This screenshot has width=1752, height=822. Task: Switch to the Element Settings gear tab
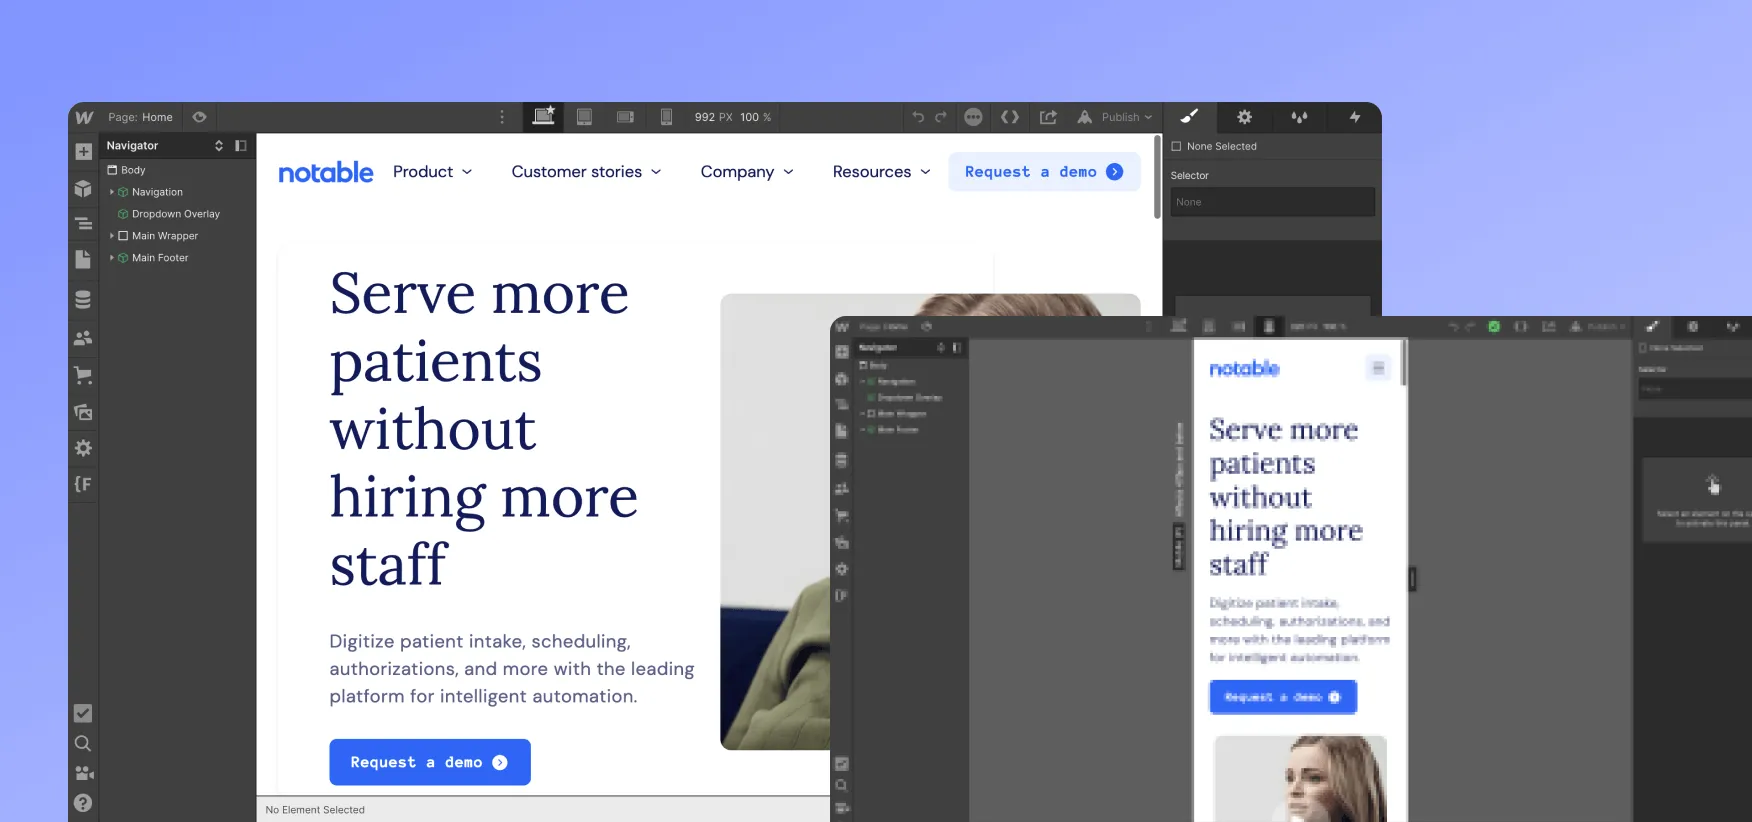tap(1244, 117)
